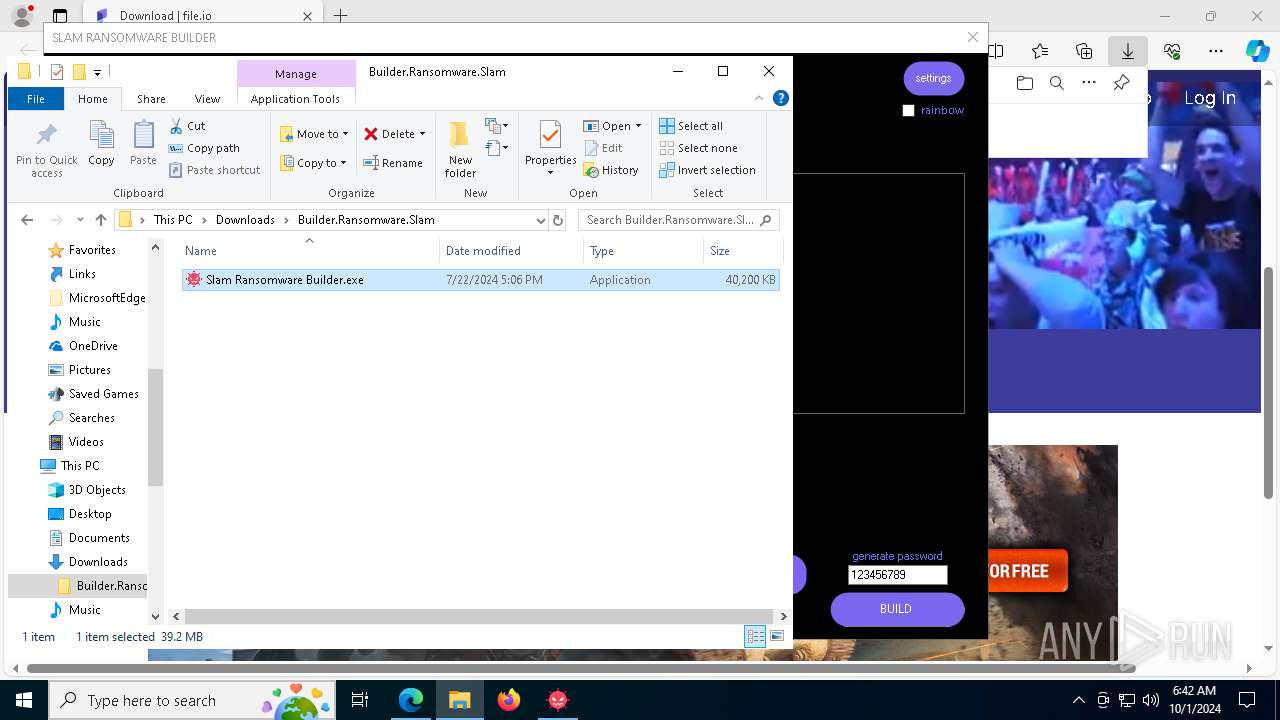Screen dimensions: 1280x720
Task: Click Paste shortcut command
Action: click(215, 170)
